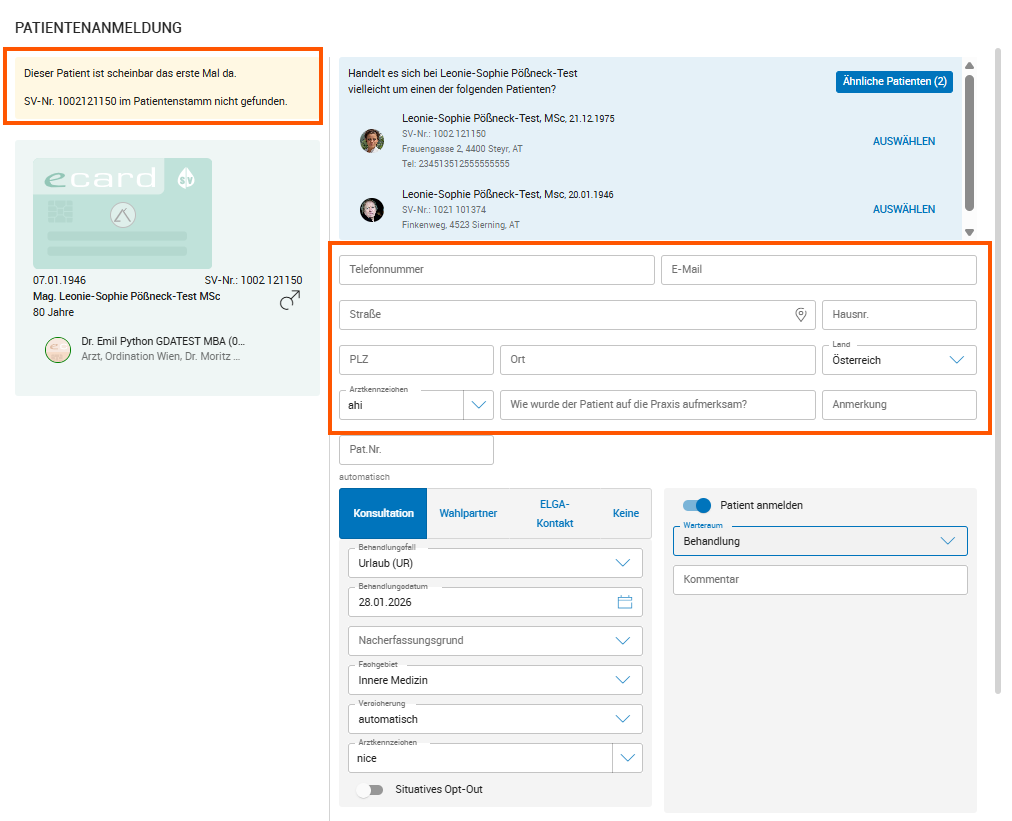Click Dr. Emil Python doctor avatar

pyautogui.click(x=58, y=349)
